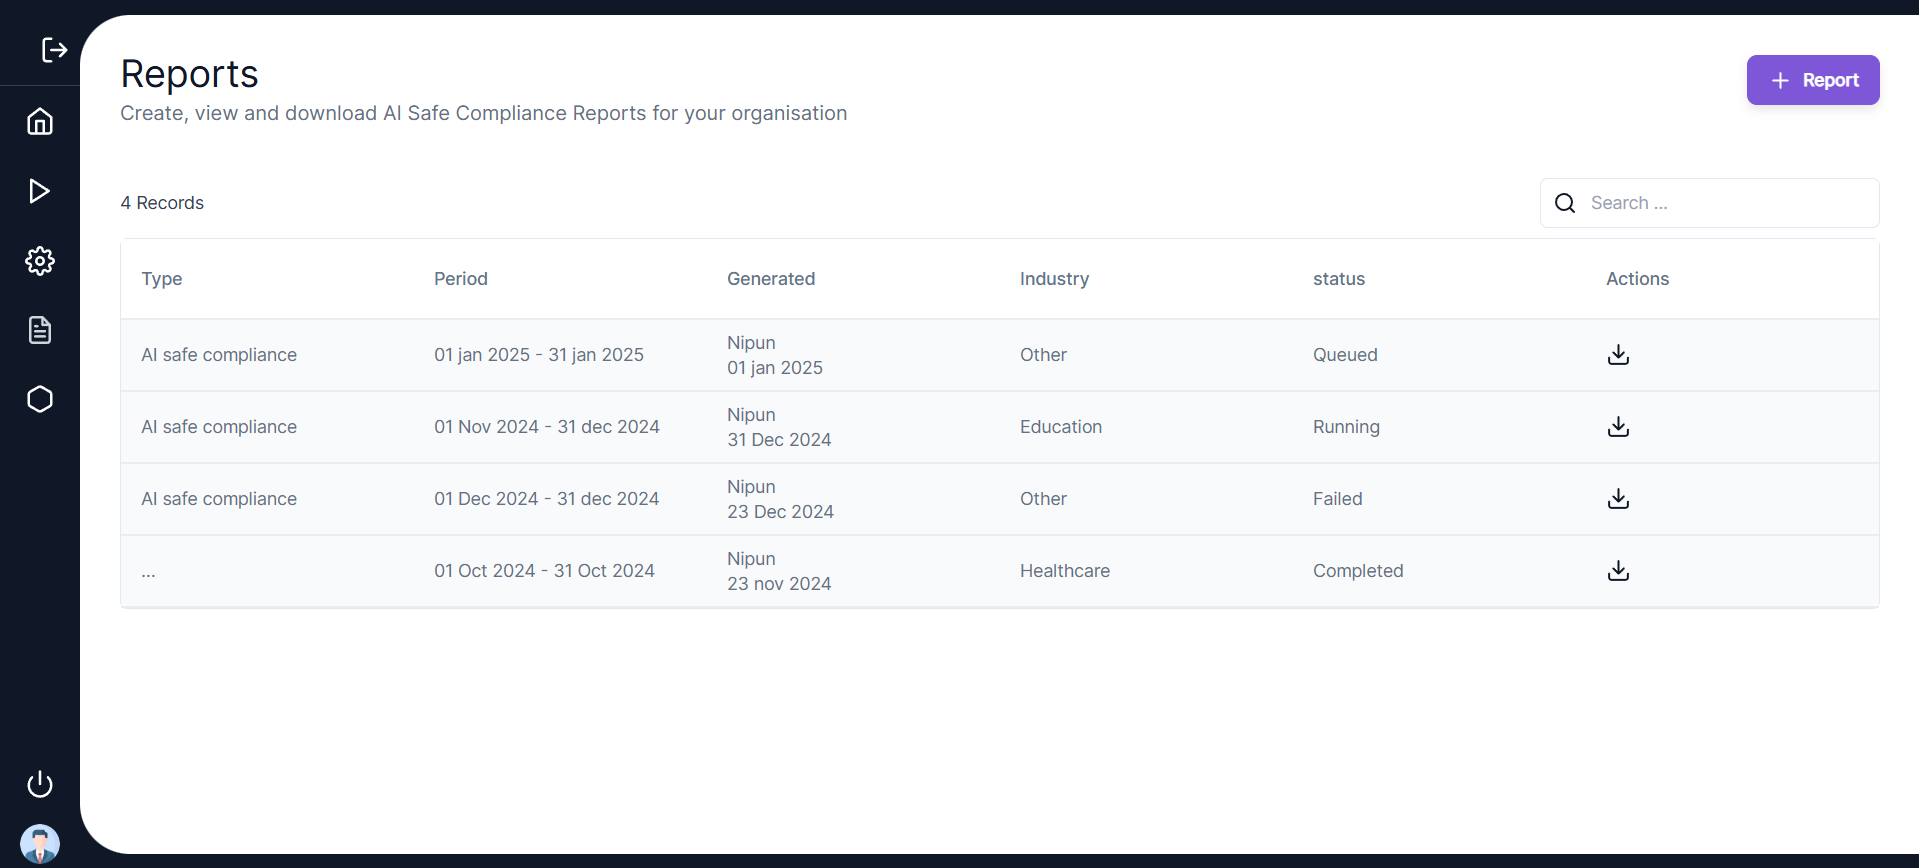Download the Failed report
The image size is (1919, 868).
(x=1618, y=499)
